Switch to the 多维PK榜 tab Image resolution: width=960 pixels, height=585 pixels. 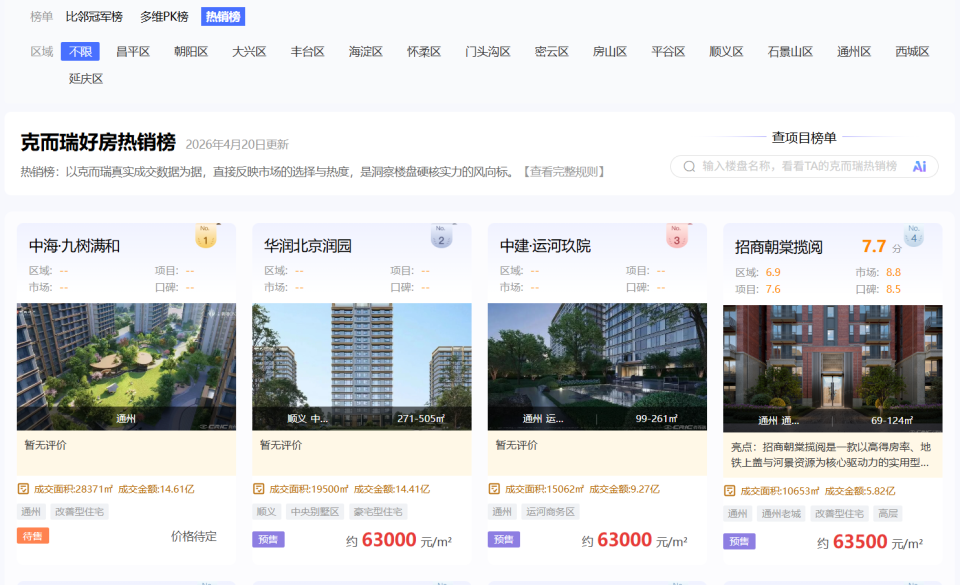[x=164, y=17]
